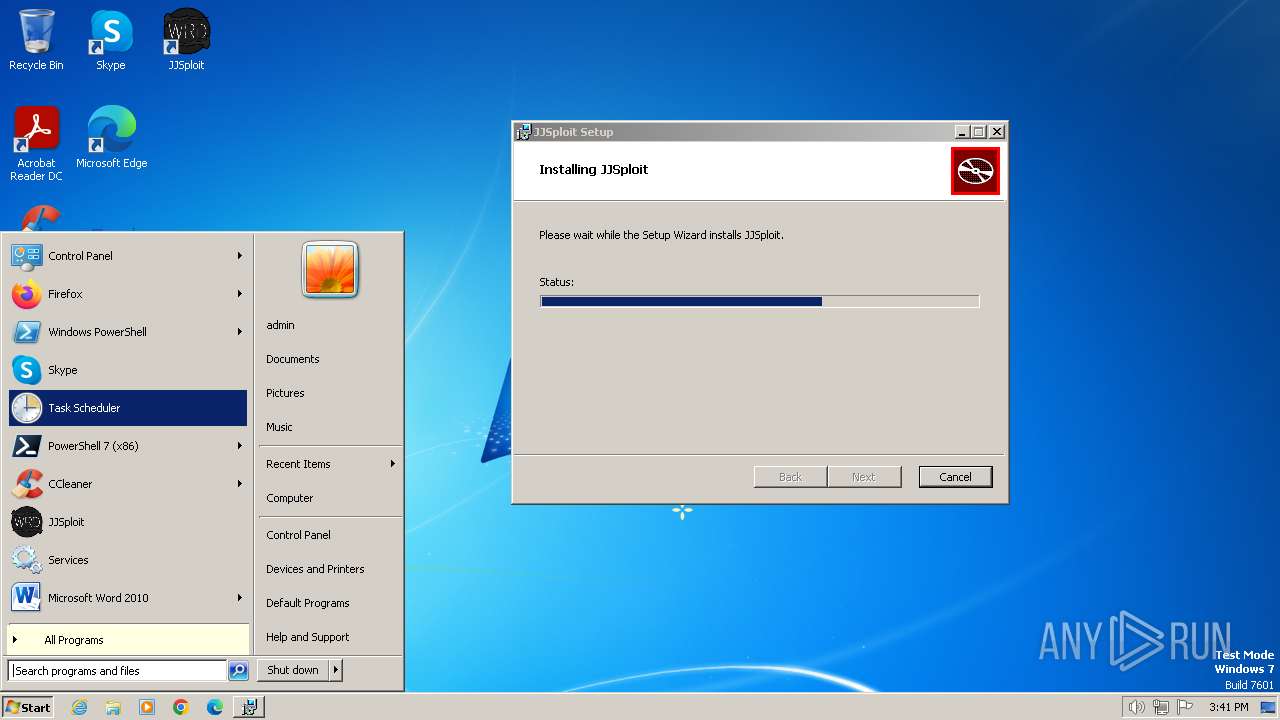Select the JJSploit desktop shortcut

pyautogui.click(x=186, y=41)
